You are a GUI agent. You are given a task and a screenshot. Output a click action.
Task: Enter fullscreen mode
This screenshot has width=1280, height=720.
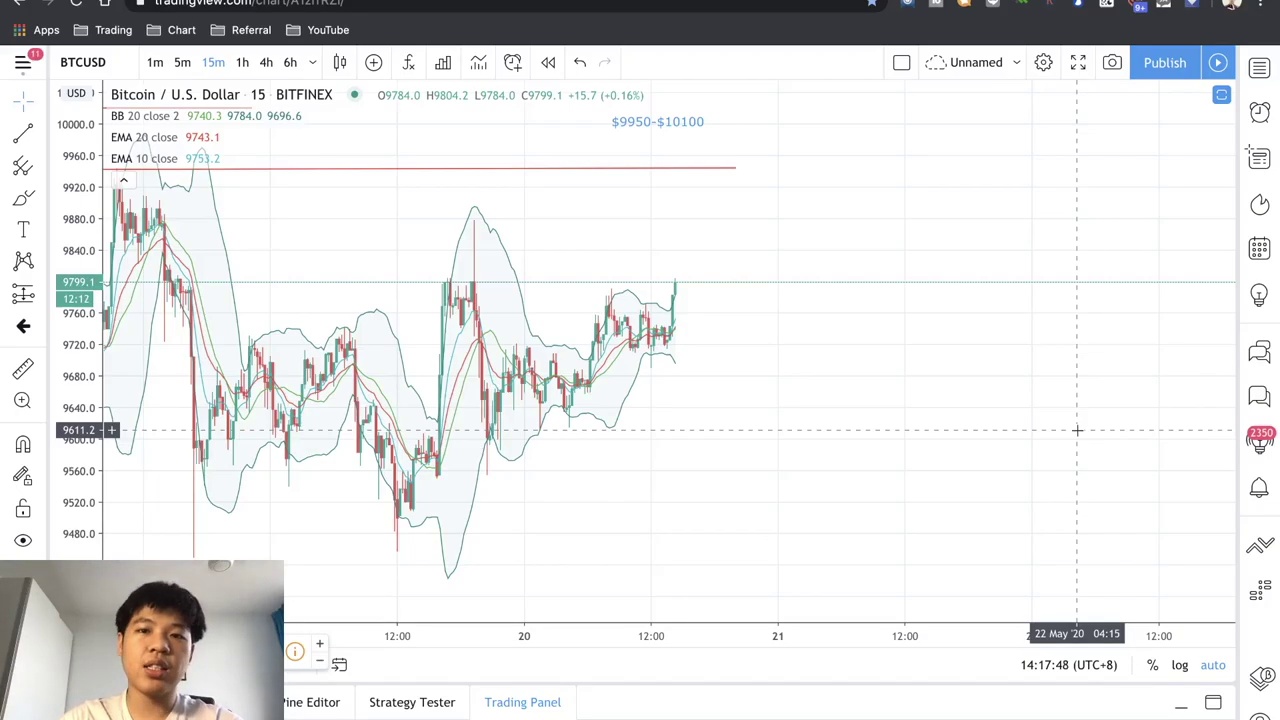[1078, 63]
